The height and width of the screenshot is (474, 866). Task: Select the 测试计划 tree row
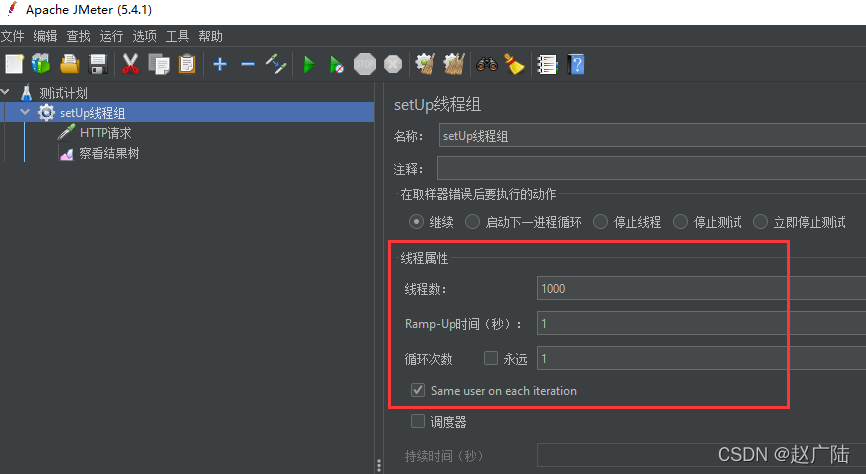pyautogui.click(x=64, y=93)
